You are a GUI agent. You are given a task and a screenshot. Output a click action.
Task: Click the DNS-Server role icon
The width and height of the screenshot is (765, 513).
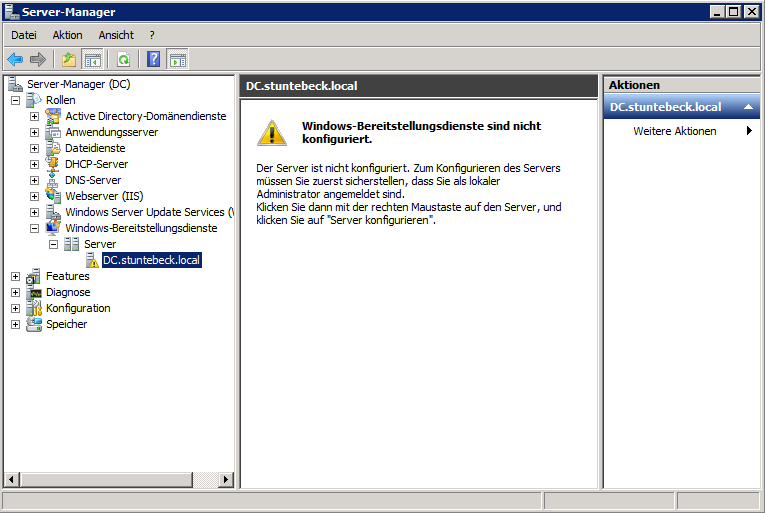pos(53,180)
